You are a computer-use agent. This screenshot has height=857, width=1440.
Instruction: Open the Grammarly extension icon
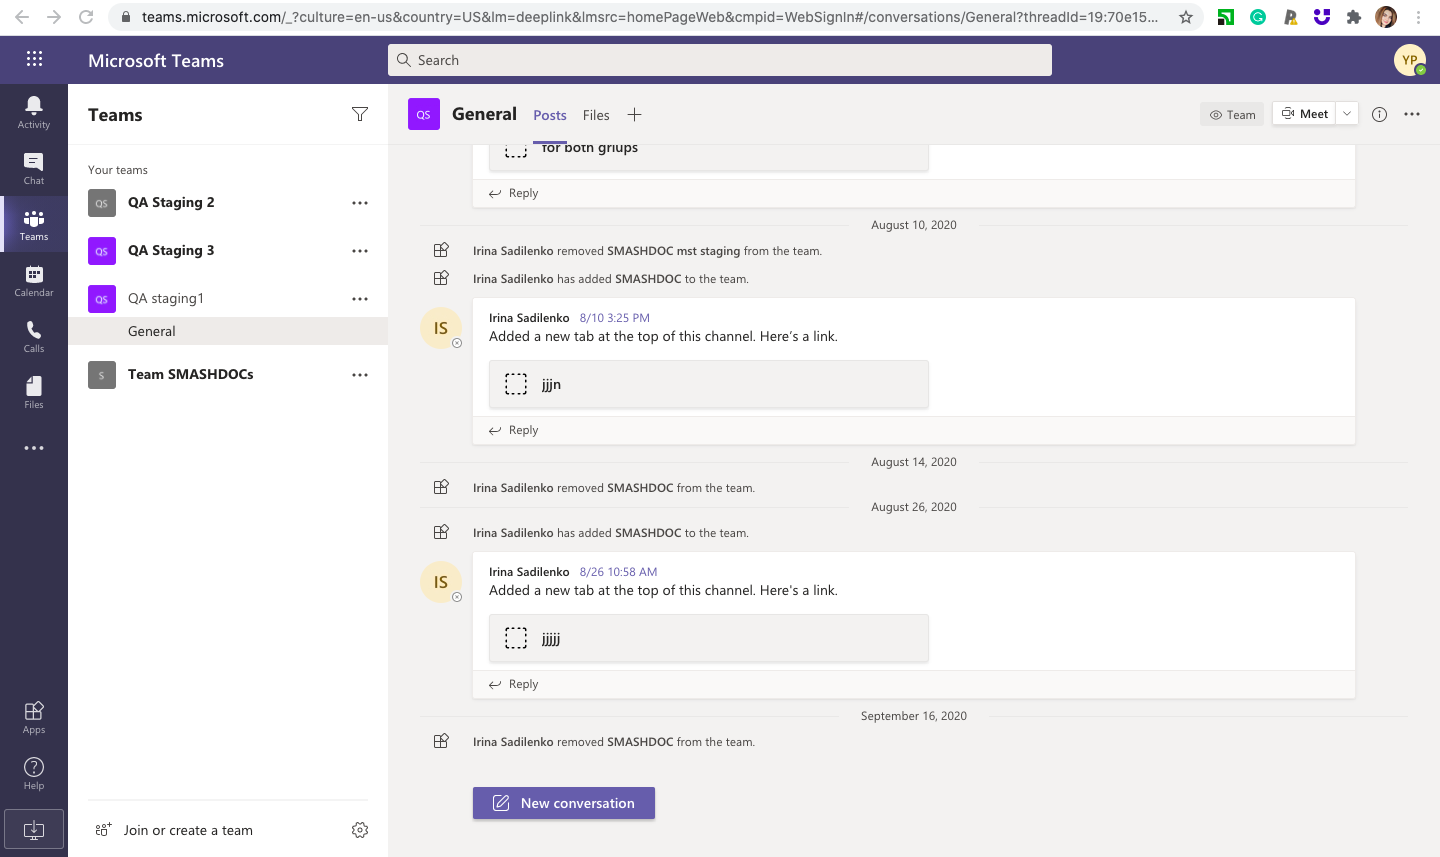(x=1258, y=17)
